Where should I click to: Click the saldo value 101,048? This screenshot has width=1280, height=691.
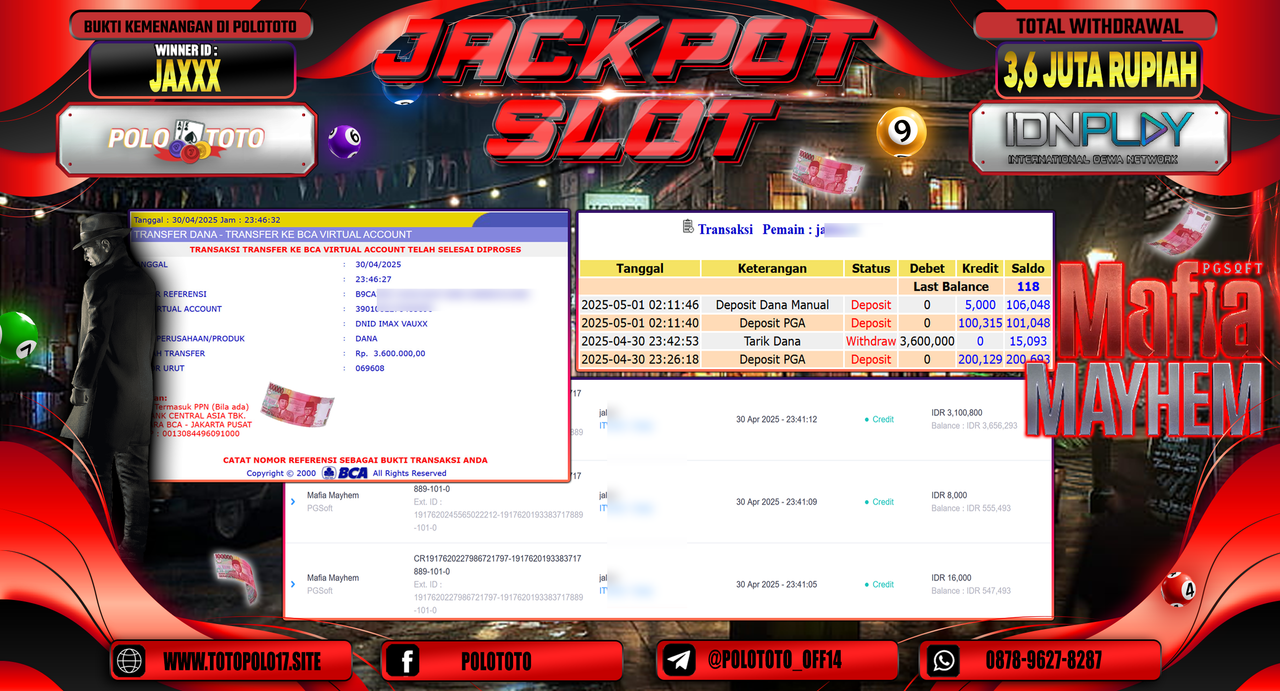click(x=1028, y=323)
